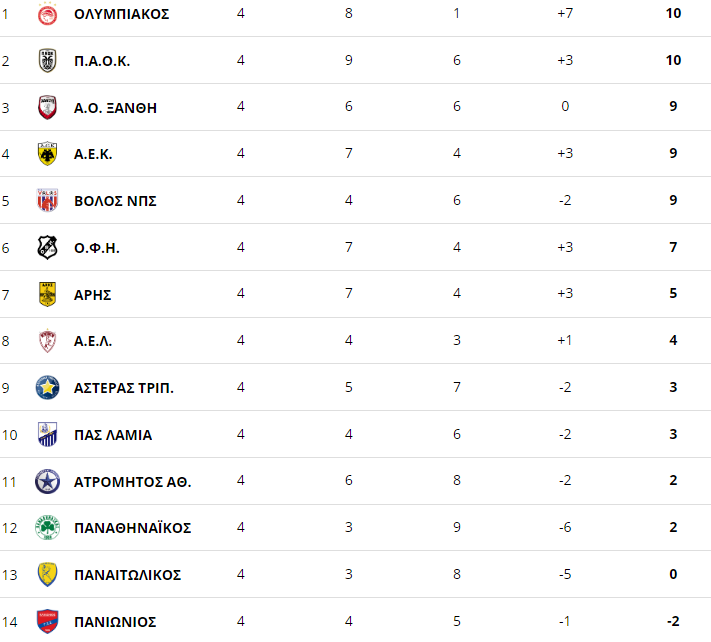Select the PAS Lamia crest icon
The width and height of the screenshot is (711, 642).
point(47,435)
